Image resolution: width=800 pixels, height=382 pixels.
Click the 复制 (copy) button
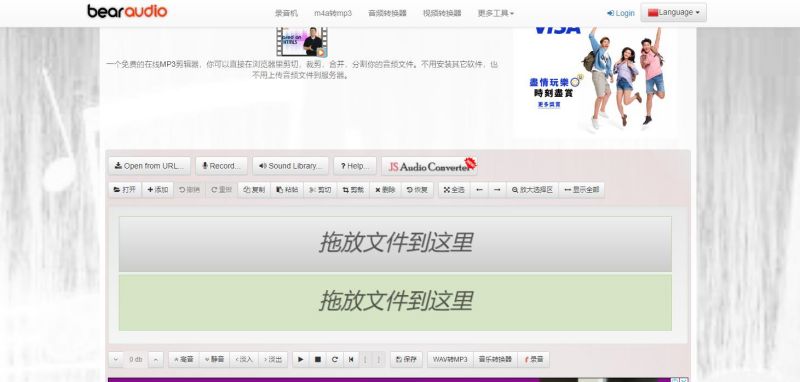[x=254, y=190]
